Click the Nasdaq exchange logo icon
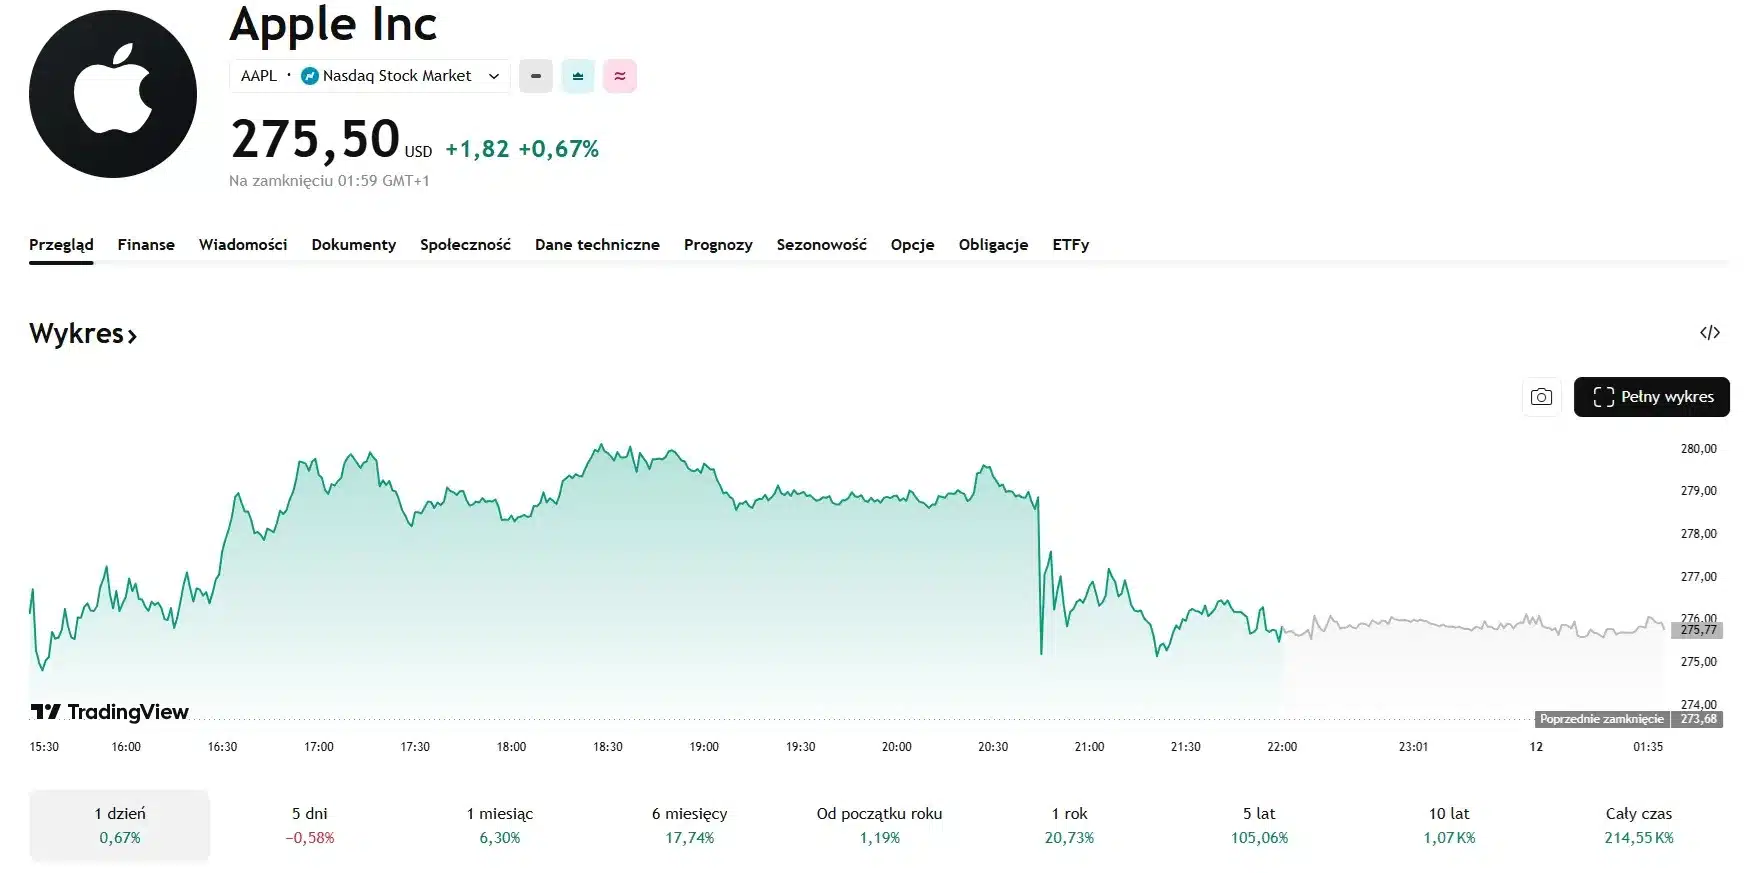 click(x=310, y=76)
